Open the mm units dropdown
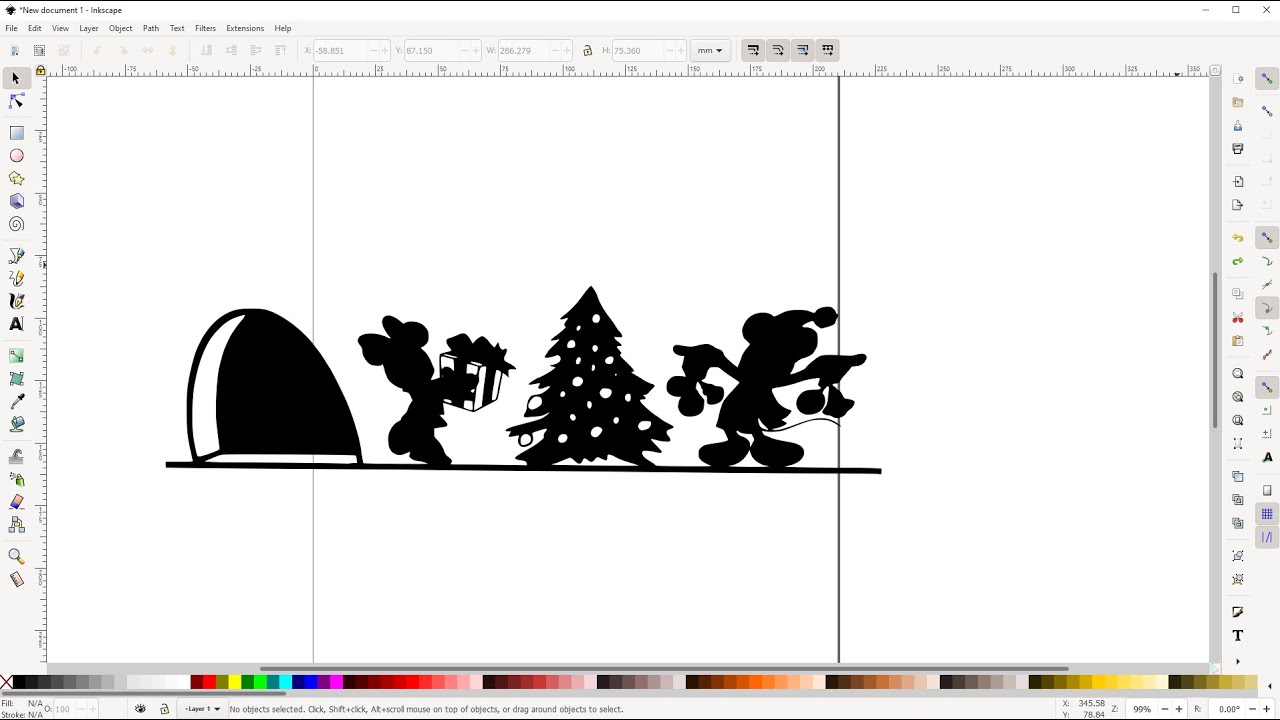The height and width of the screenshot is (720, 1280). point(710,50)
